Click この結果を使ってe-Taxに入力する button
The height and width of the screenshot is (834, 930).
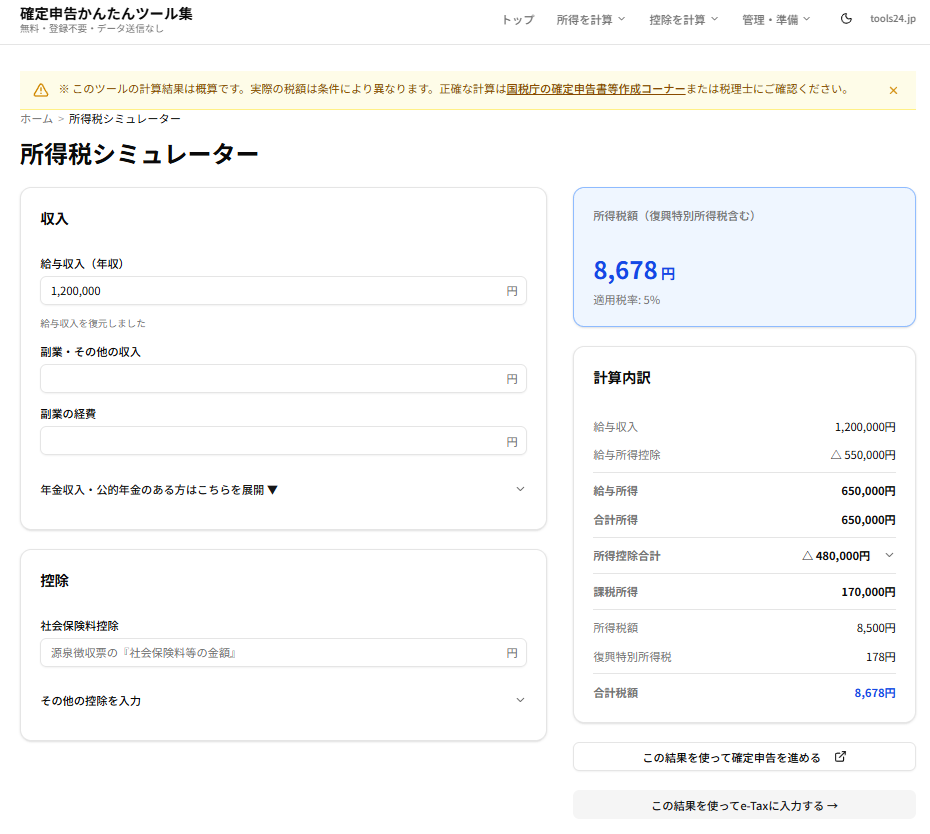(744, 805)
